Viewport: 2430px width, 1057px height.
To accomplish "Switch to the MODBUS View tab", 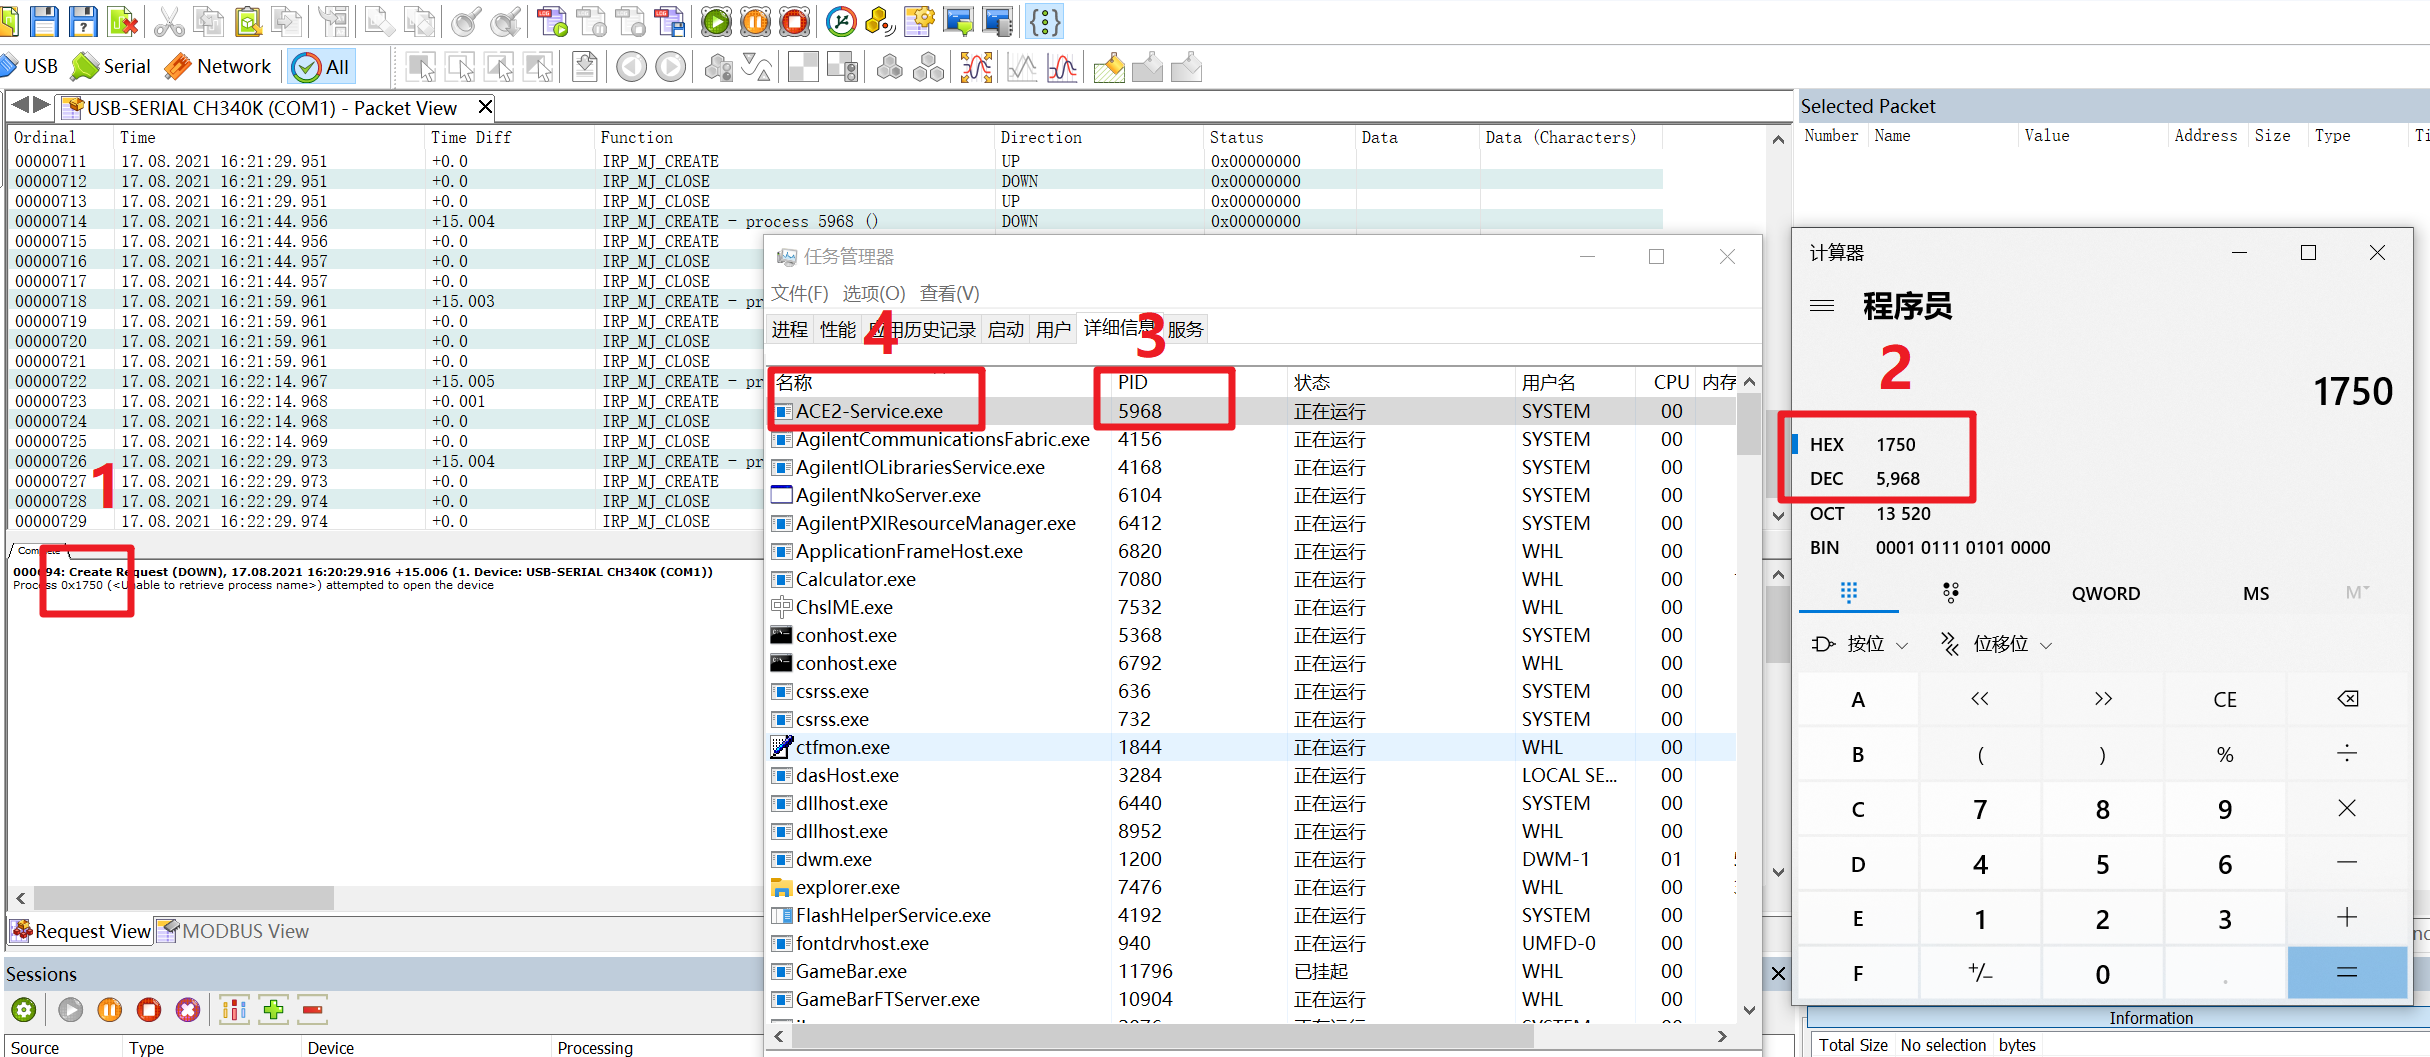I will 234,931.
